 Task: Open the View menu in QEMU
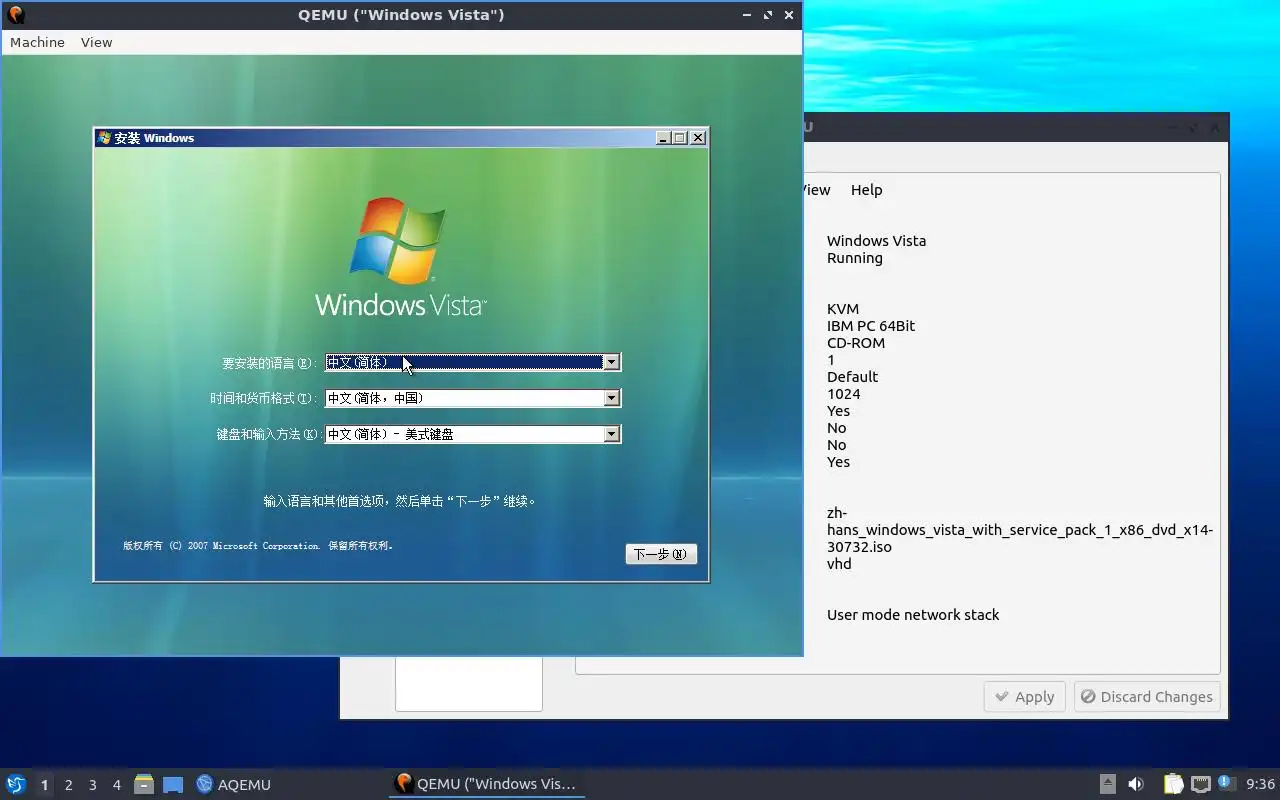click(x=96, y=42)
